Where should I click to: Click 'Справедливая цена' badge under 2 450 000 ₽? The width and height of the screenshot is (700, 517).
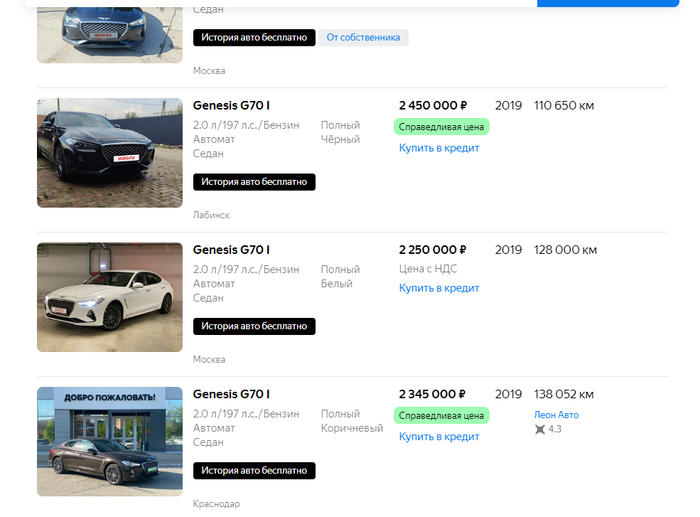pos(441,127)
